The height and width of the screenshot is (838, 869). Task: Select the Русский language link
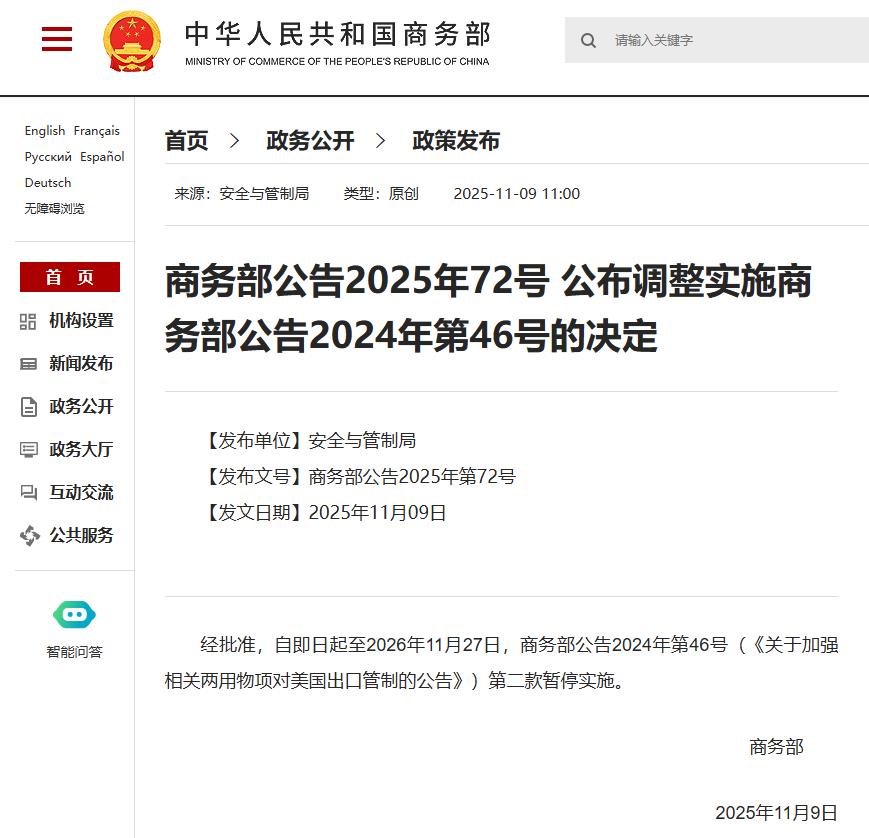48,157
